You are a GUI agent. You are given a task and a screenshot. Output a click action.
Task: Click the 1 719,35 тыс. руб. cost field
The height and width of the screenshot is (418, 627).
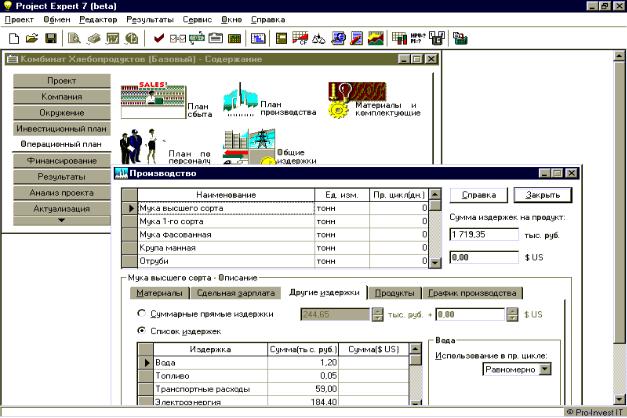pyautogui.click(x=484, y=234)
